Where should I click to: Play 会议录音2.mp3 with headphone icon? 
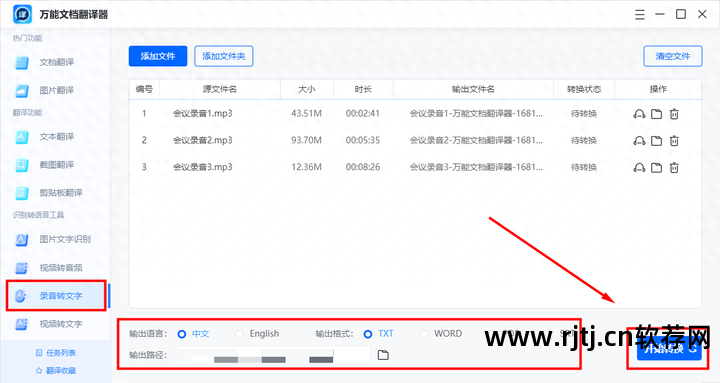click(x=639, y=141)
